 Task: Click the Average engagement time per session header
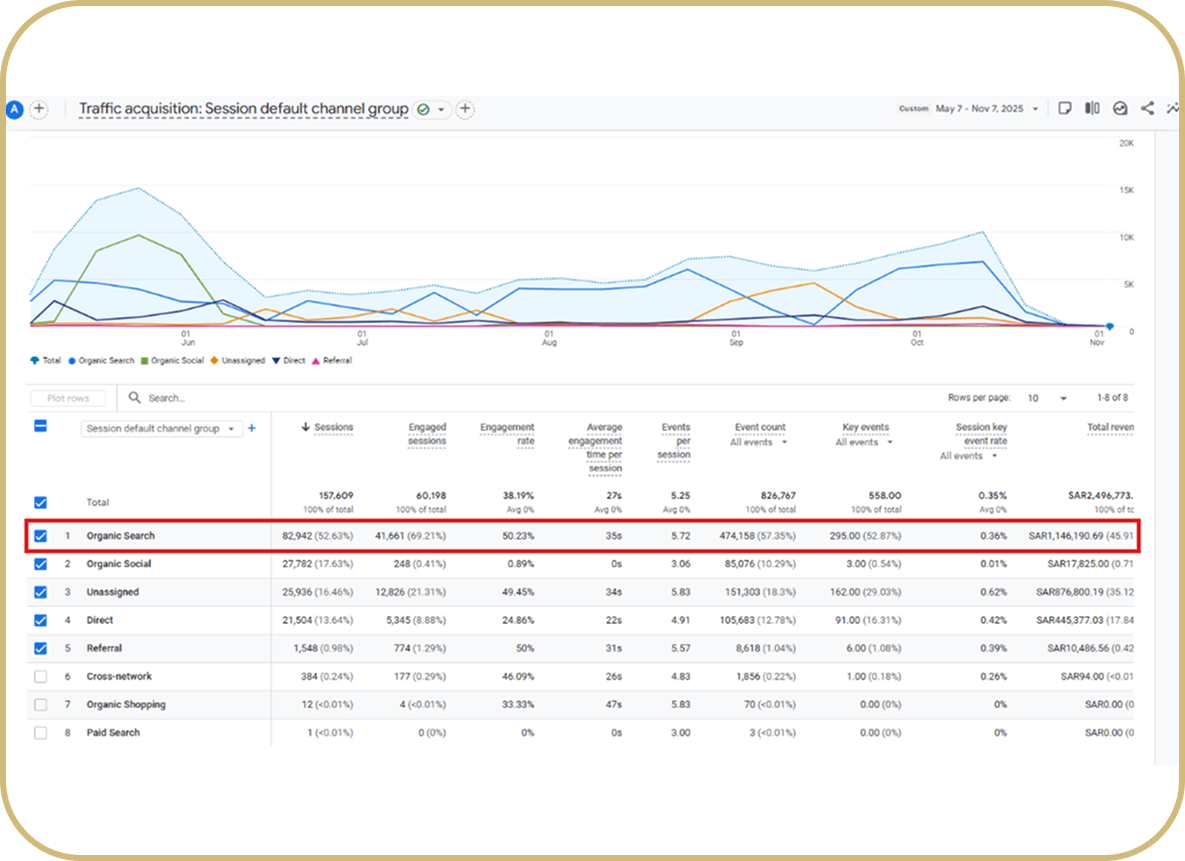coord(596,448)
